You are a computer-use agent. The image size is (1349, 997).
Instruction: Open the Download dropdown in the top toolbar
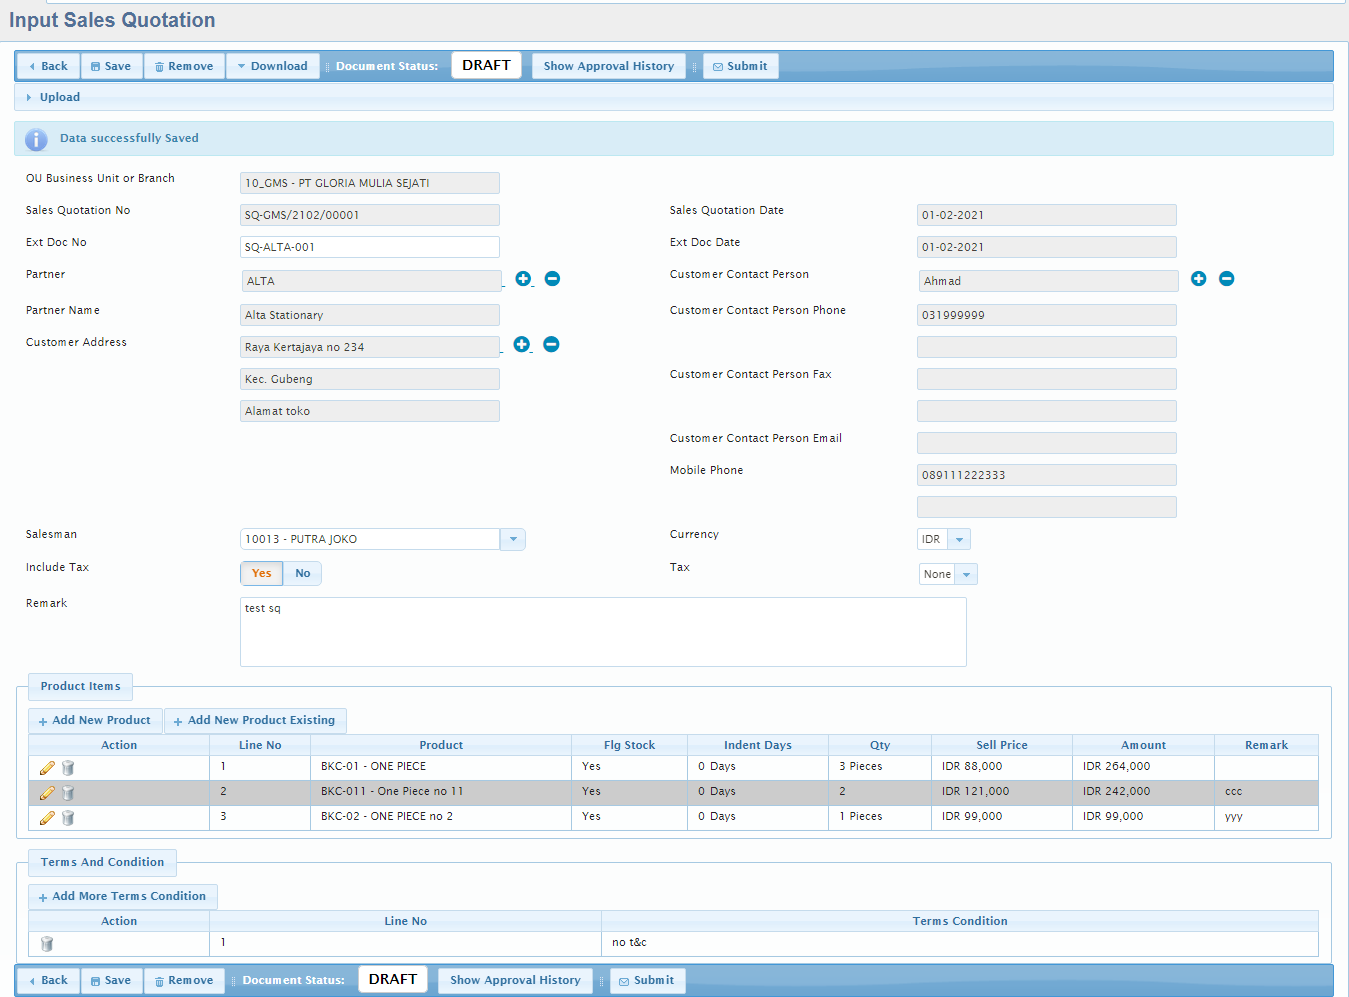[x=272, y=66]
